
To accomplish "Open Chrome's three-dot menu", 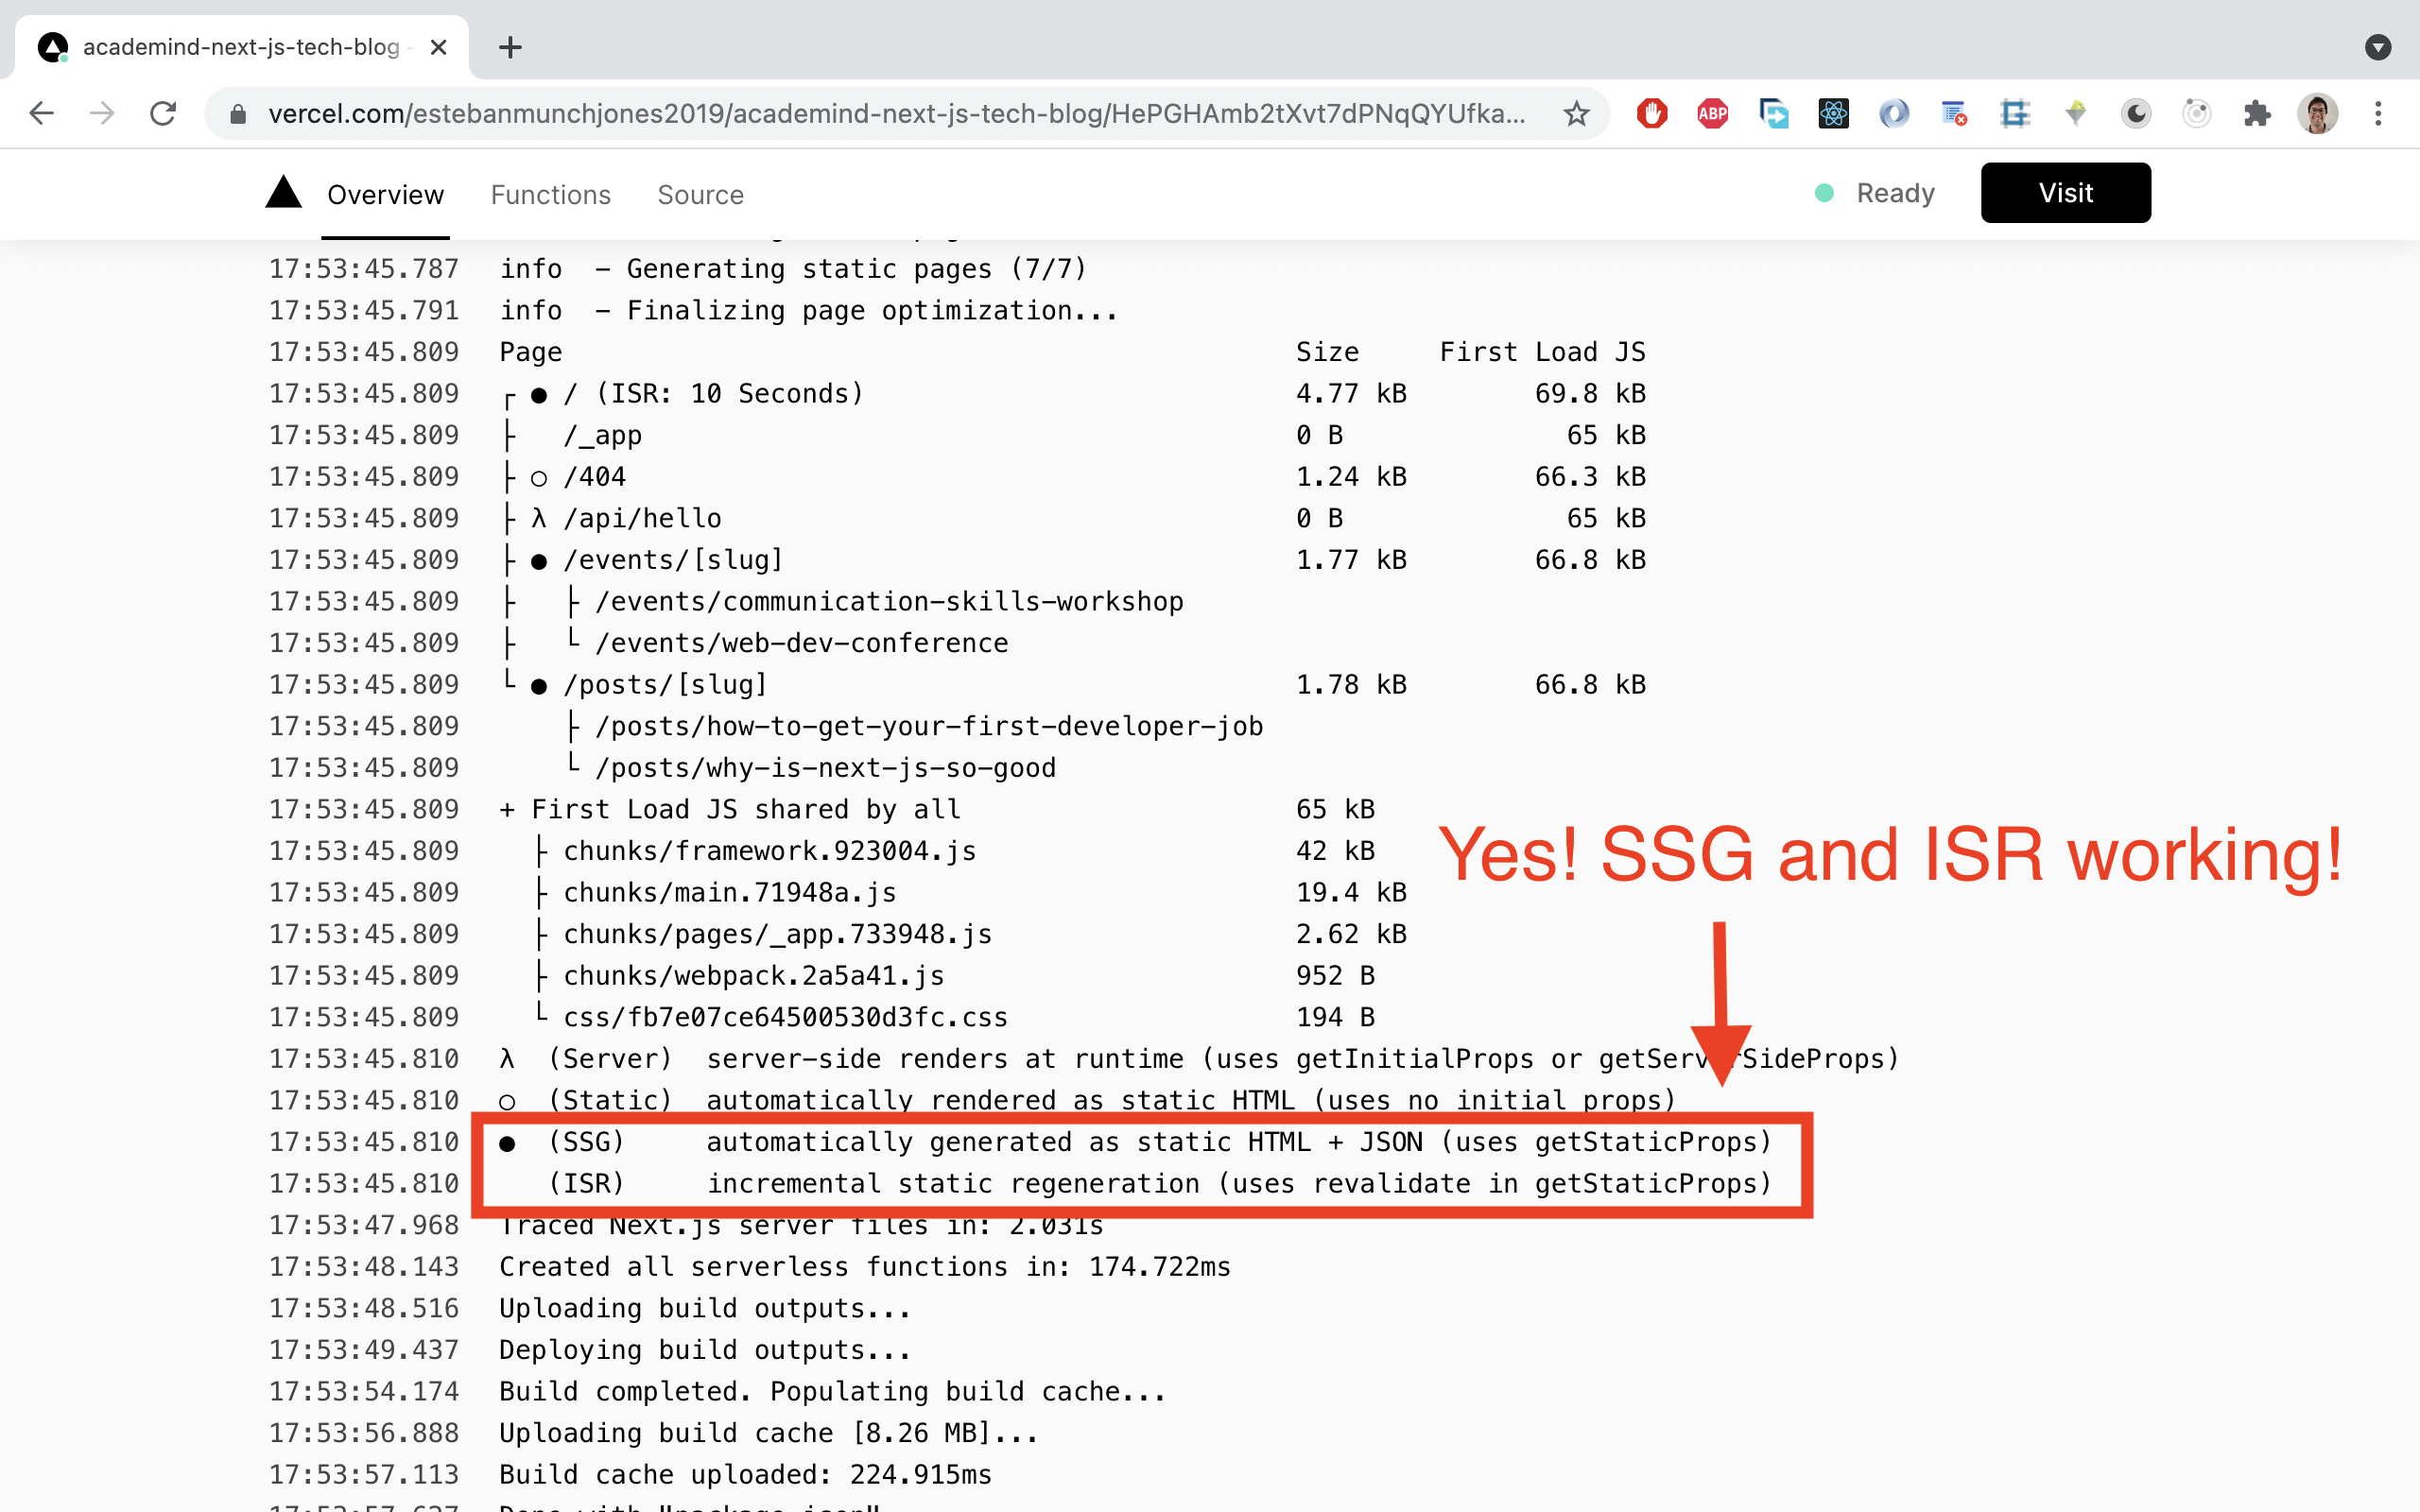I will [2378, 113].
